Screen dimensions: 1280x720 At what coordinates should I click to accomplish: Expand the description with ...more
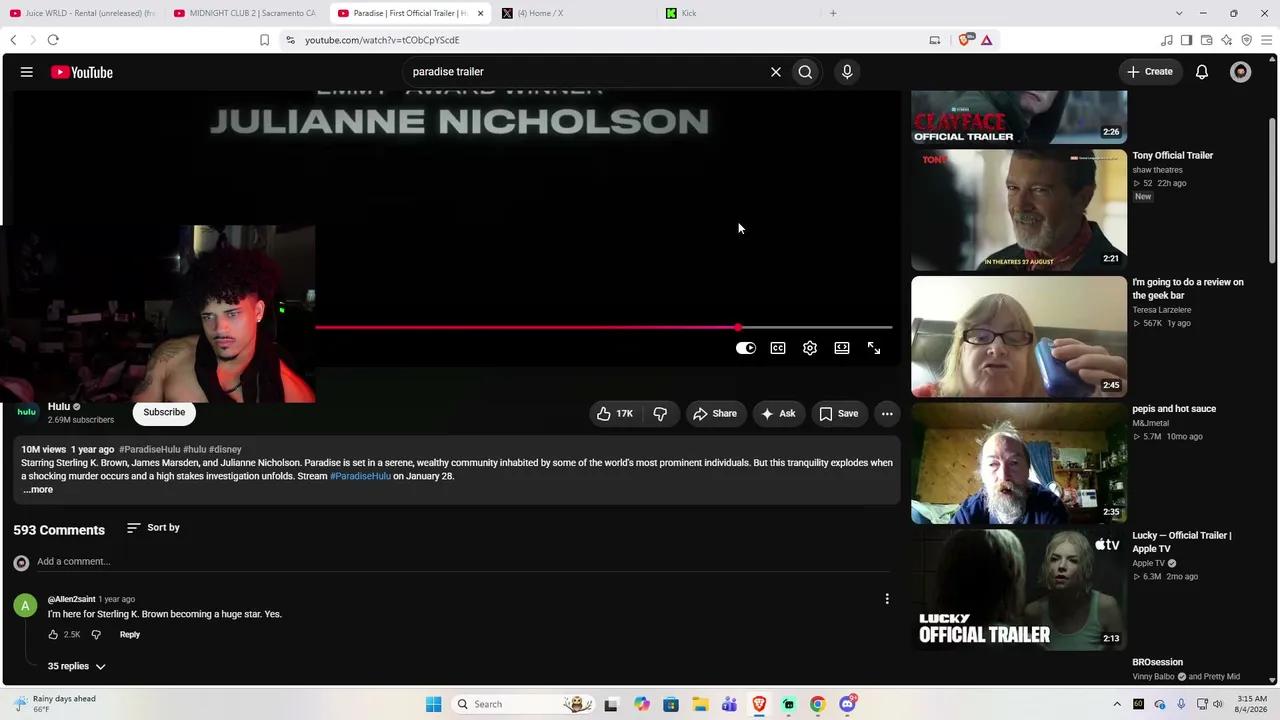click(x=38, y=490)
